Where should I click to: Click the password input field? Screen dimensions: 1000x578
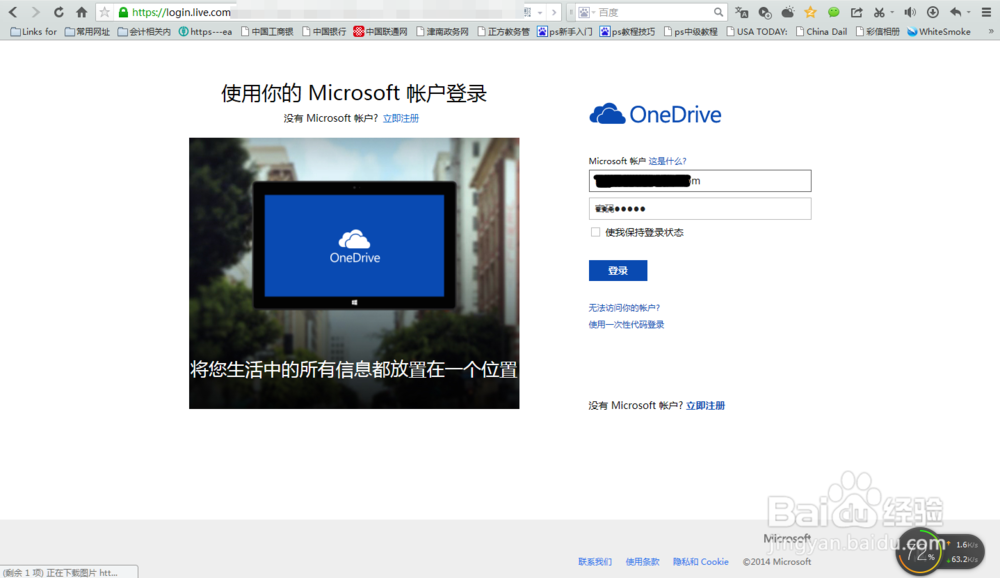pos(700,209)
